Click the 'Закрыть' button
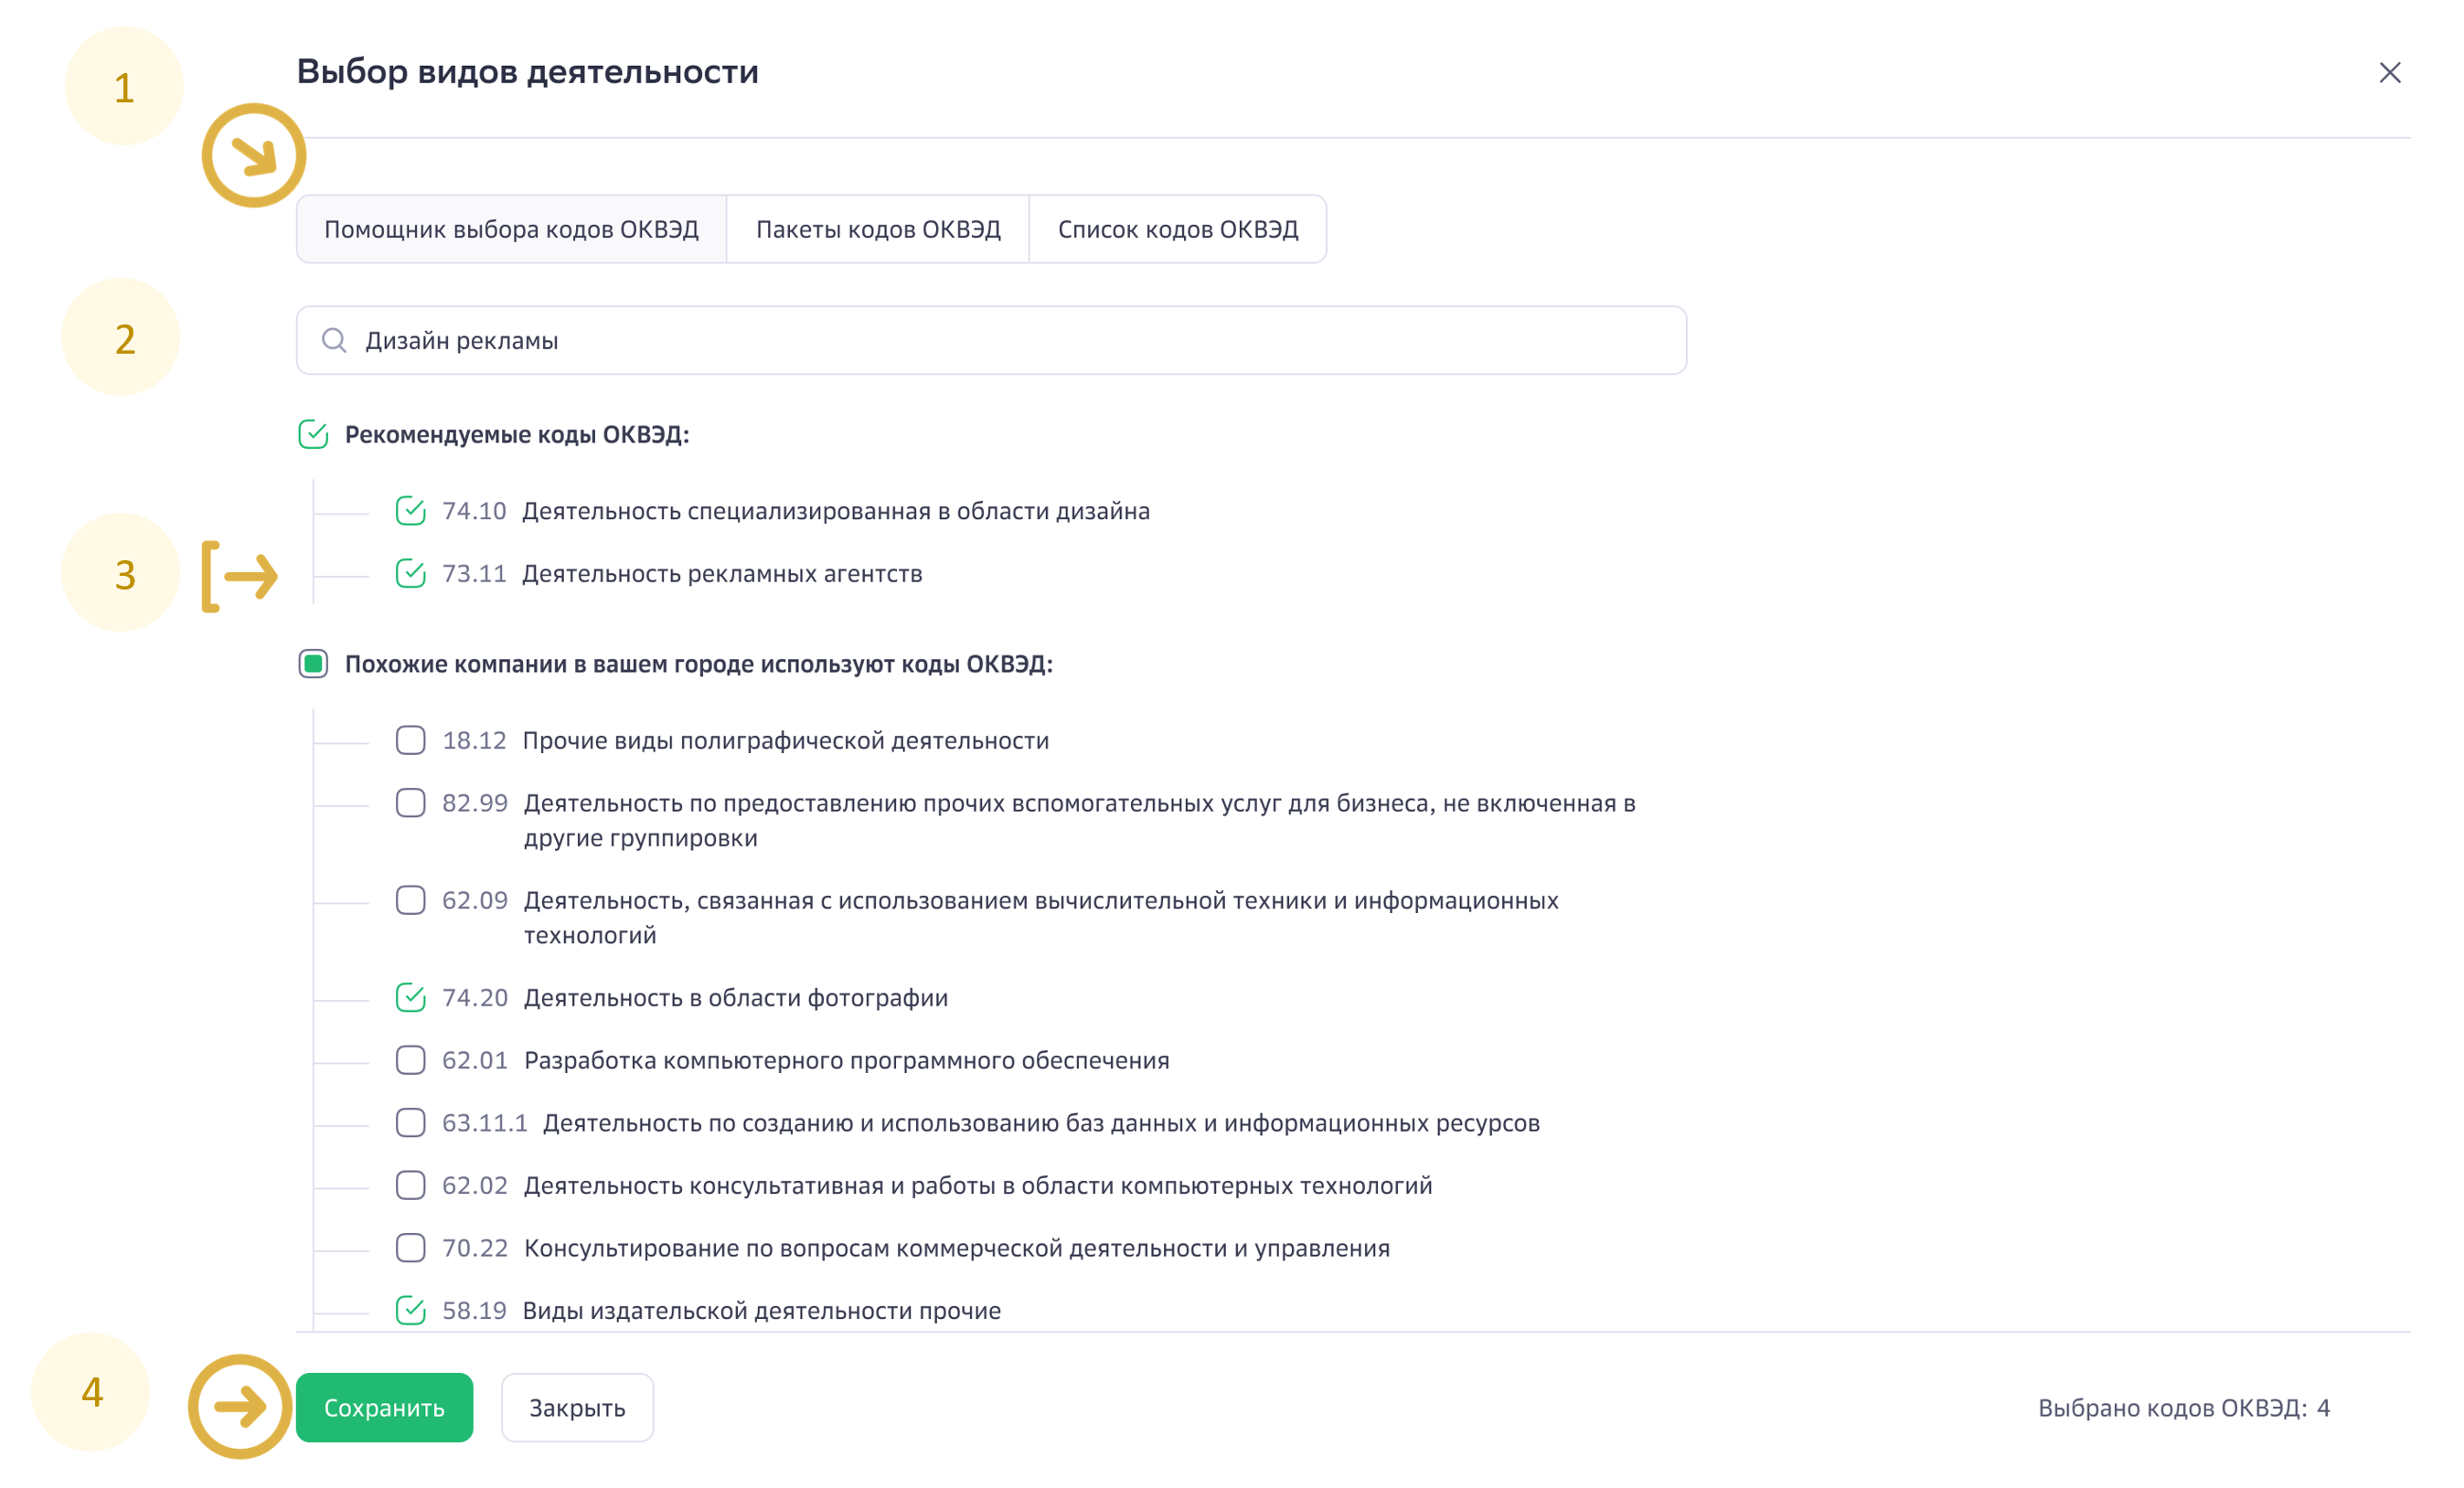This screenshot has height=1488, width=2464. coord(577,1407)
